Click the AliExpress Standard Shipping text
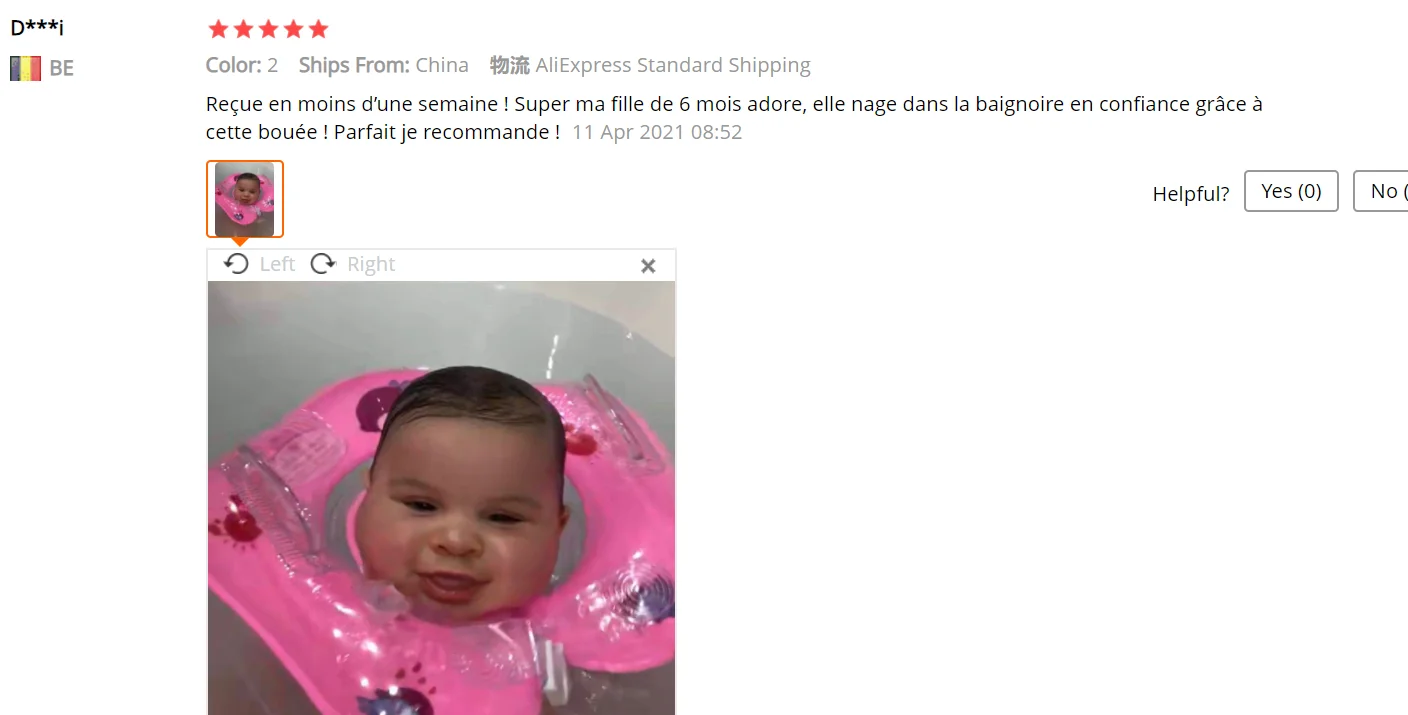Viewport: 1408px width, 715px height. pos(673,65)
